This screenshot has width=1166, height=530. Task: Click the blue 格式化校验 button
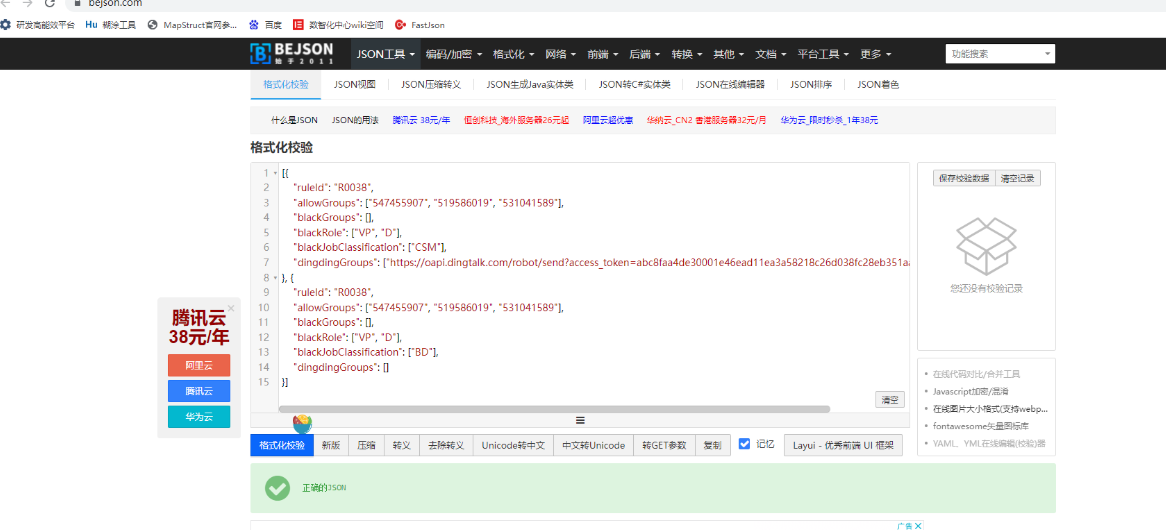tap(282, 445)
